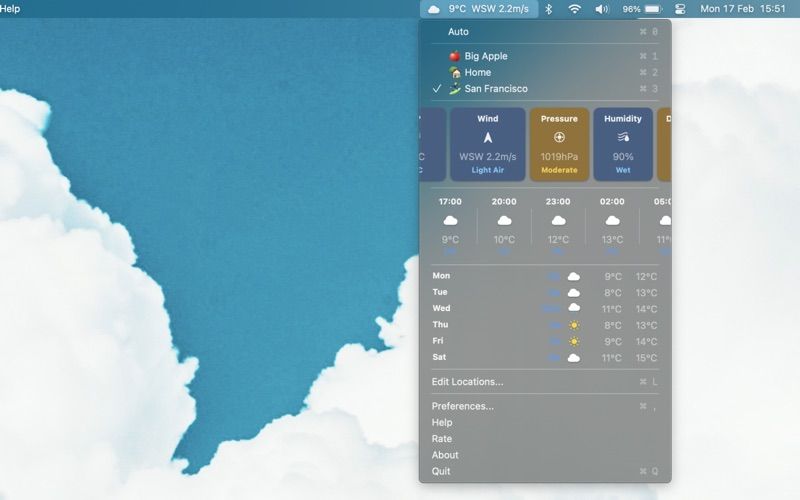Click the pressure gauge icon
The image size is (800, 500).
coord(559,137)
